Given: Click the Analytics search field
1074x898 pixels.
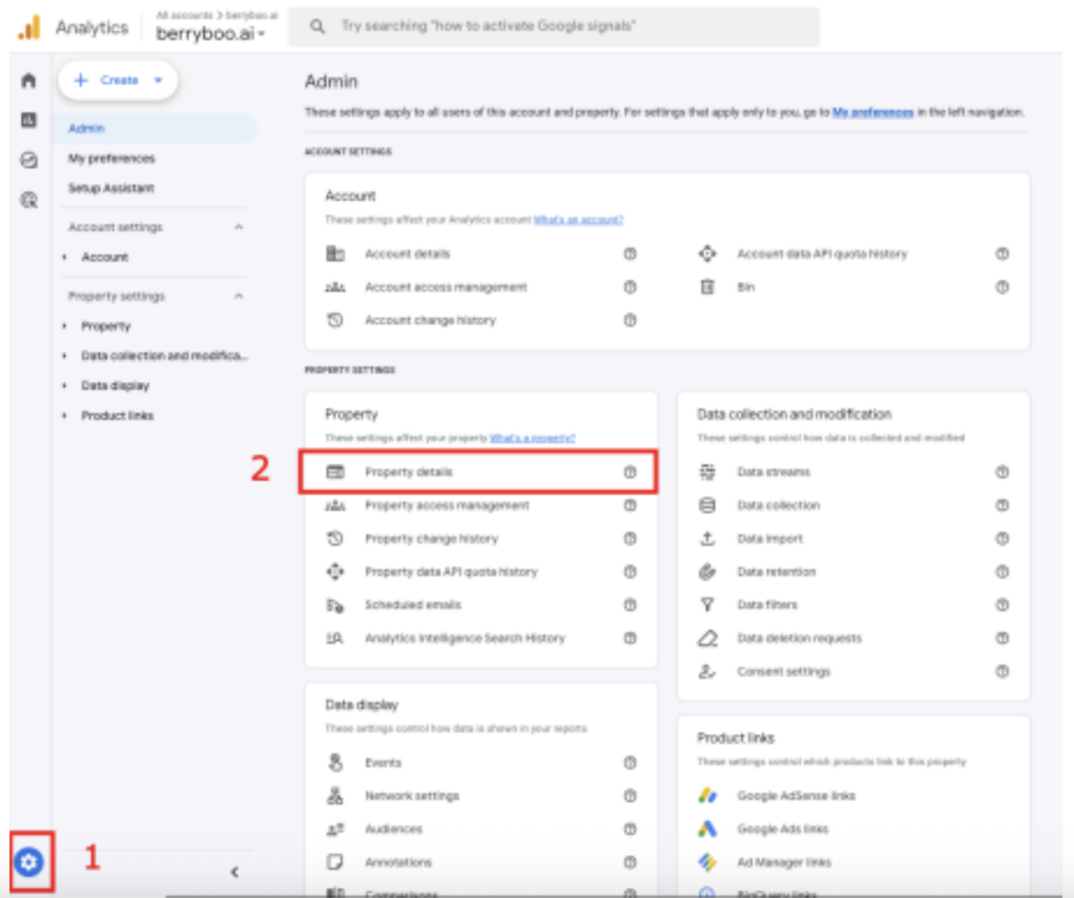Looking at the screenshot, I should (x=554, y=27).
